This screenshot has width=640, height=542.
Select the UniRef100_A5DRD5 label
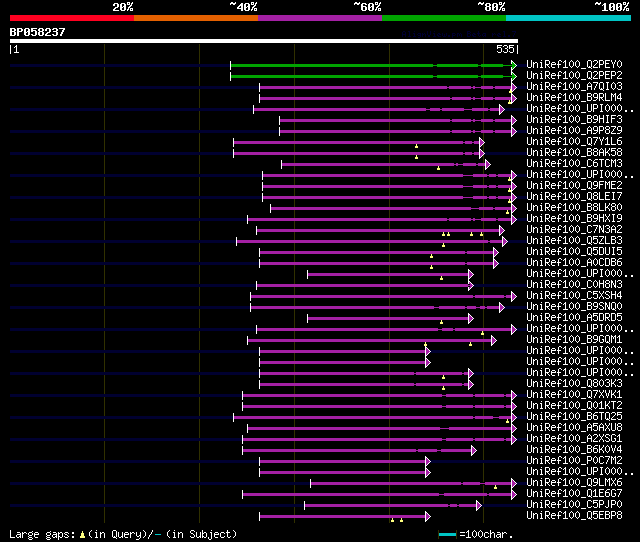[x=574, y=318]
